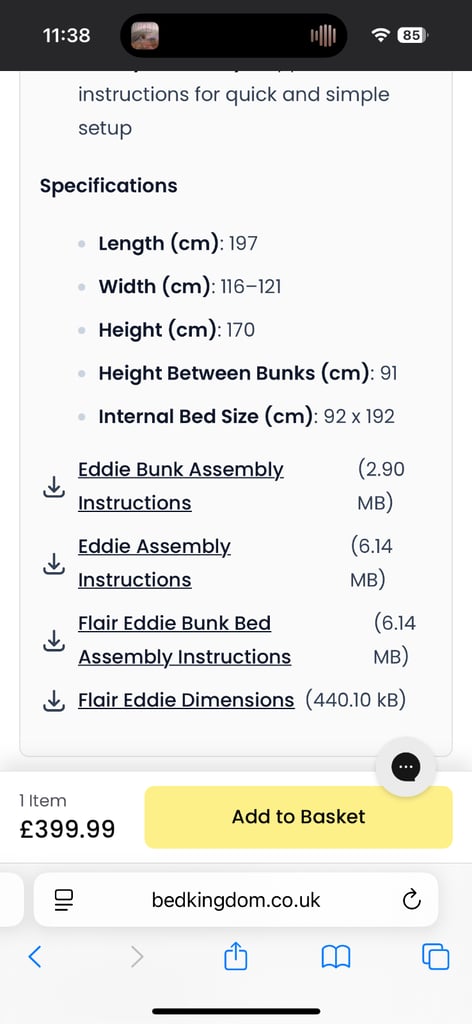
Task: Reload the page with refresh icon
Action: [411, 901]
